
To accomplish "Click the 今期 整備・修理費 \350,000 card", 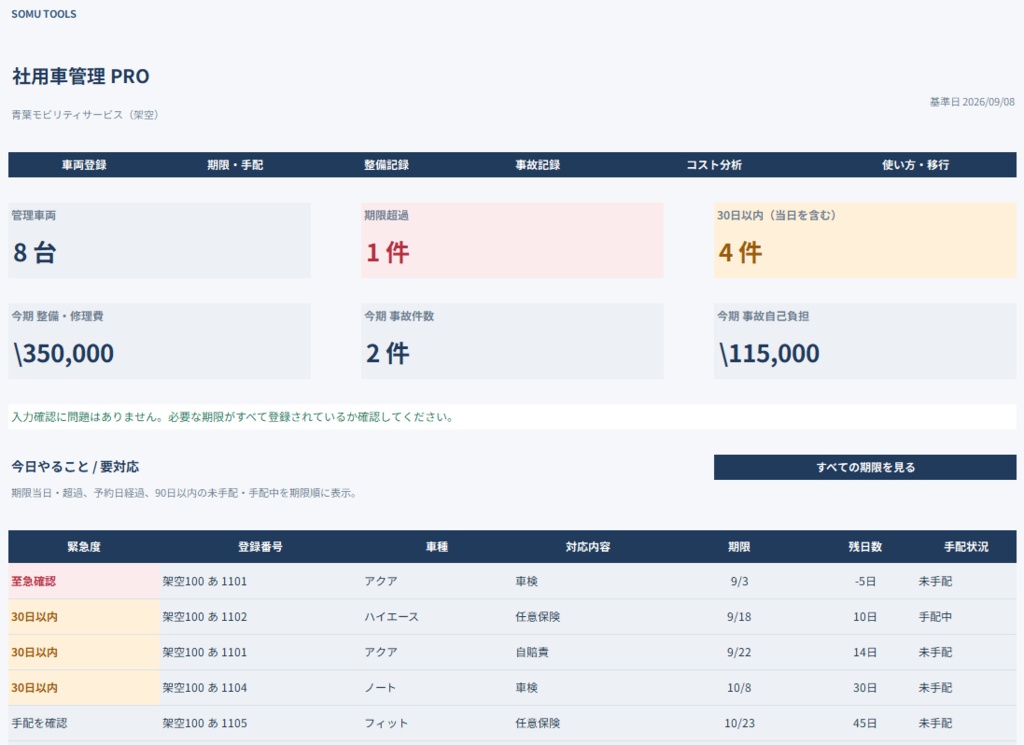I will click(x=159, y=341).
